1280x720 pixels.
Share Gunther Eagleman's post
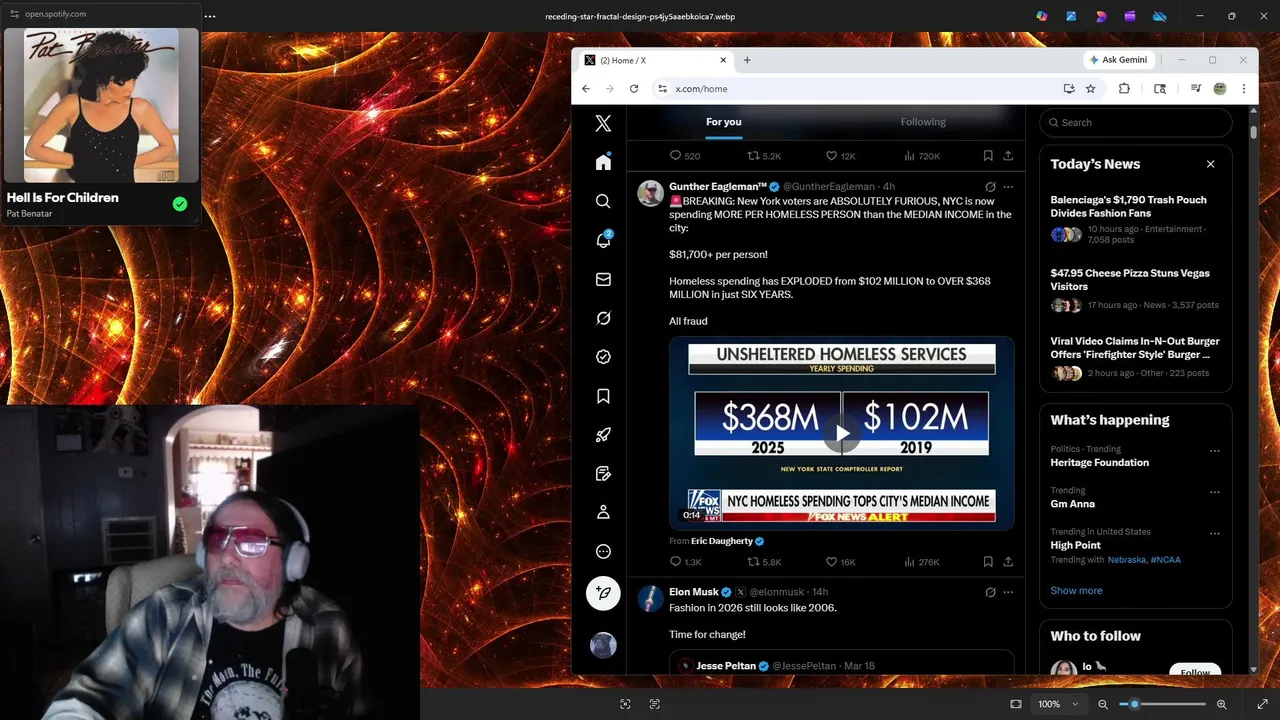pyautogui.click(x=1008, y=562)
